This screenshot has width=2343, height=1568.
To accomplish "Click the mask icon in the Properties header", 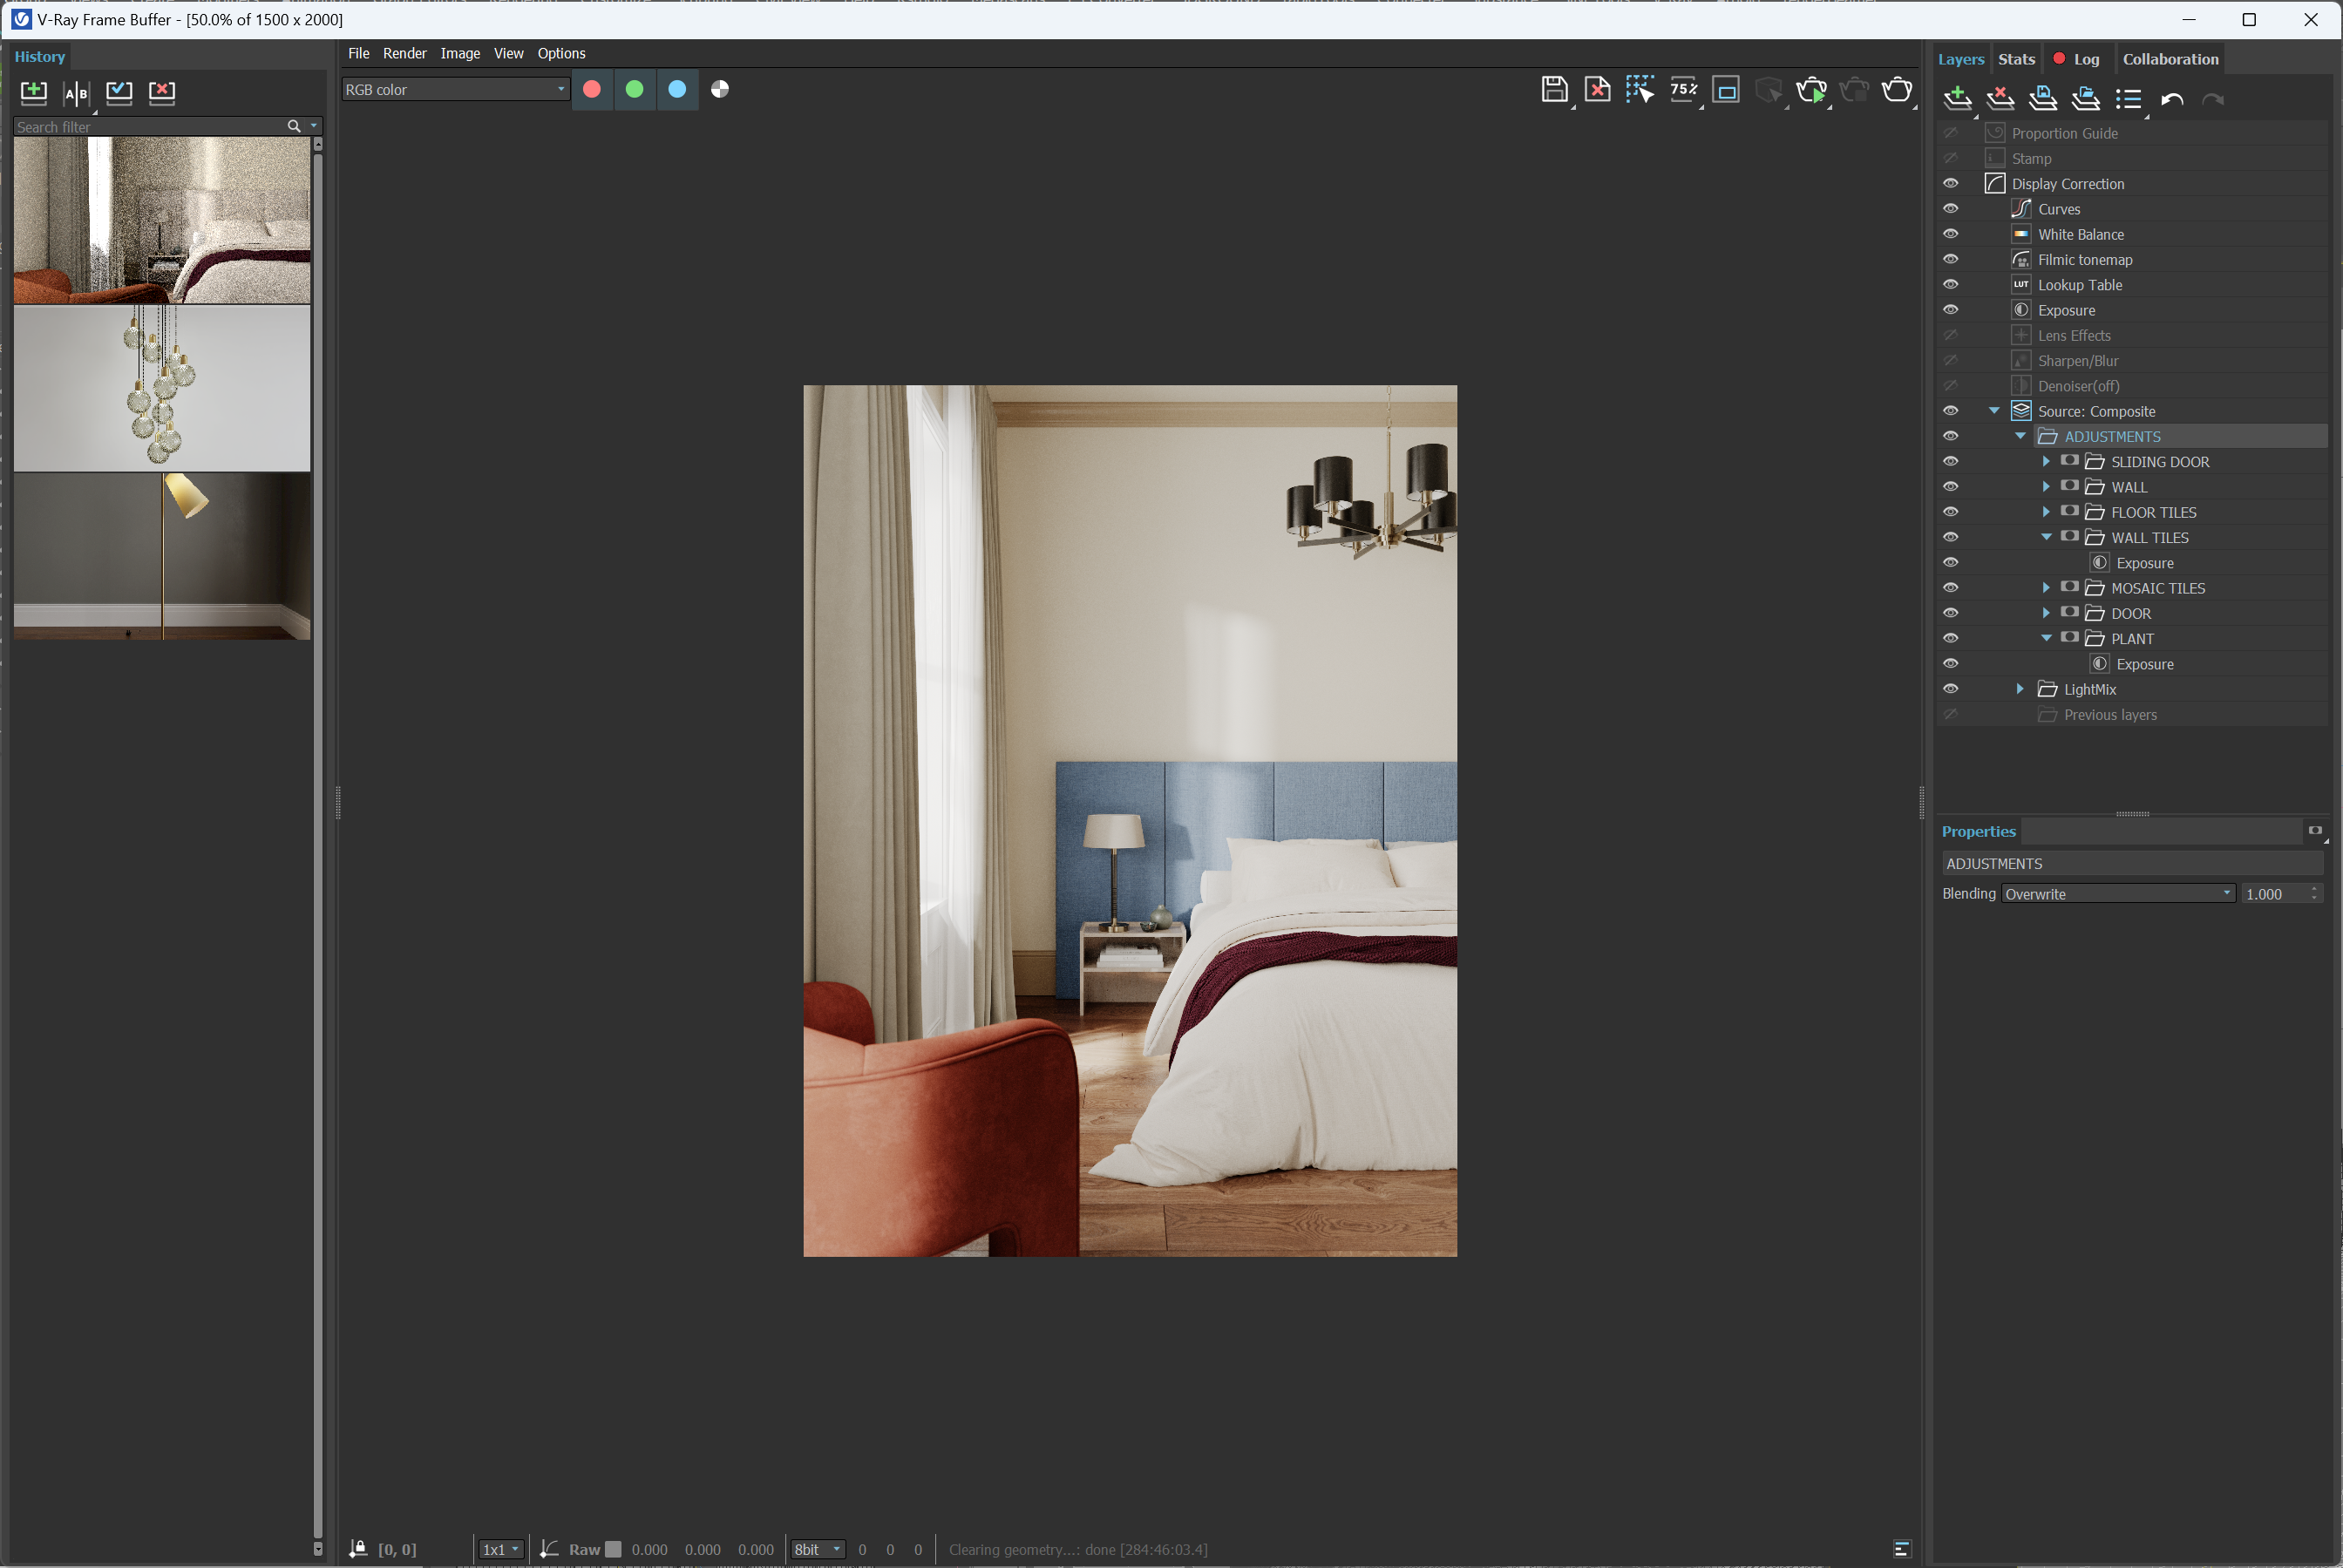I will 2315,831.
